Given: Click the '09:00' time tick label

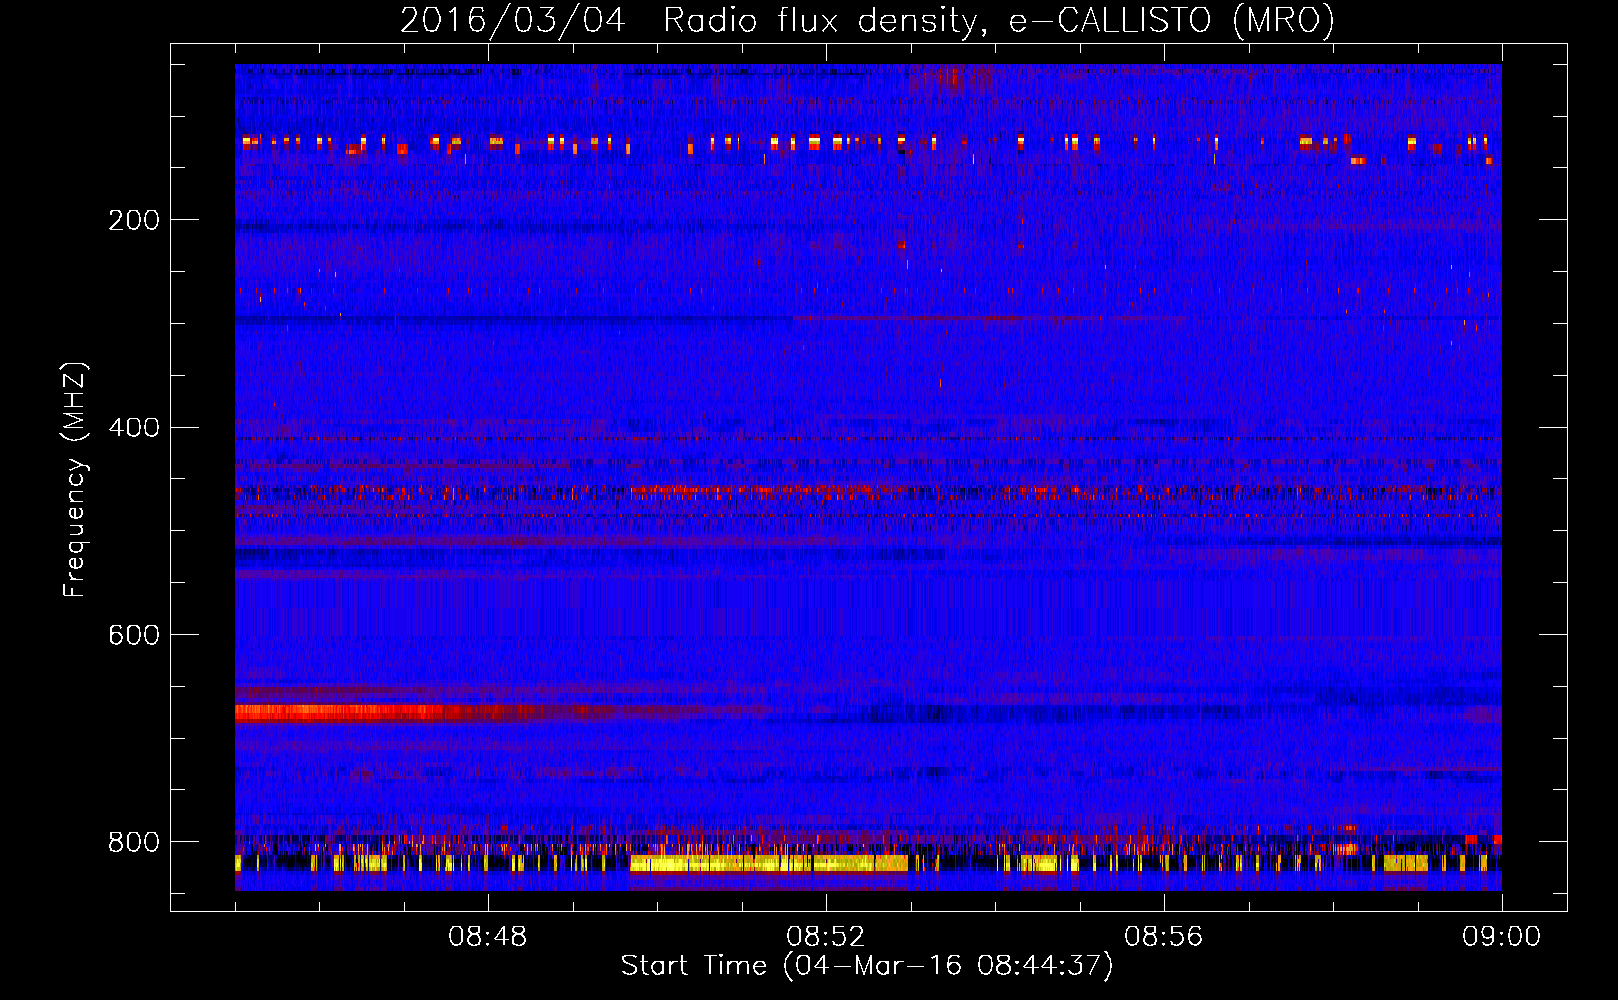Looking at the screenshot, I should pos(1502,937).
